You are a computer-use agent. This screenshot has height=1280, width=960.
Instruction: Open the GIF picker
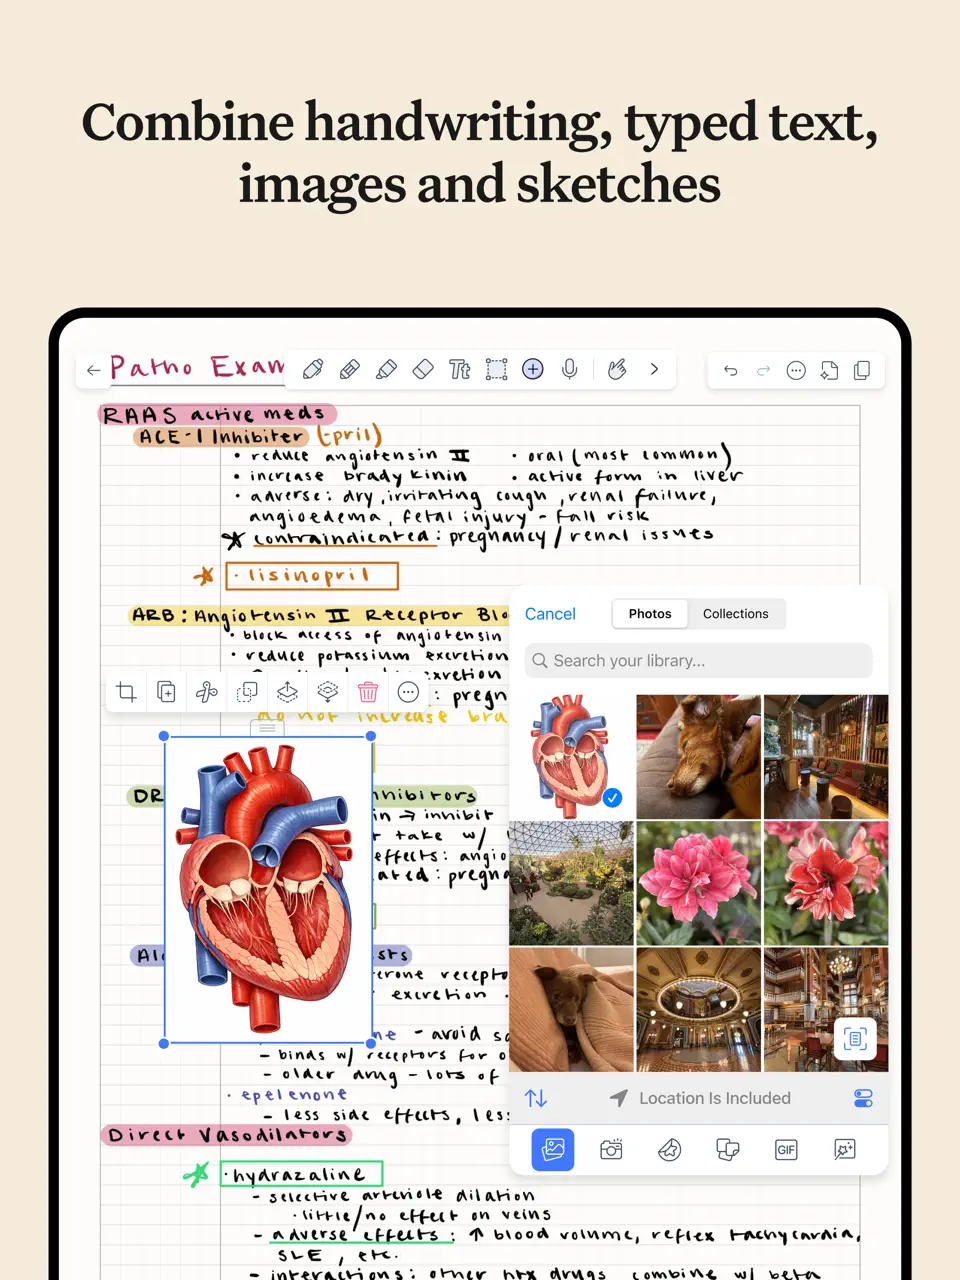[786, 1150]
